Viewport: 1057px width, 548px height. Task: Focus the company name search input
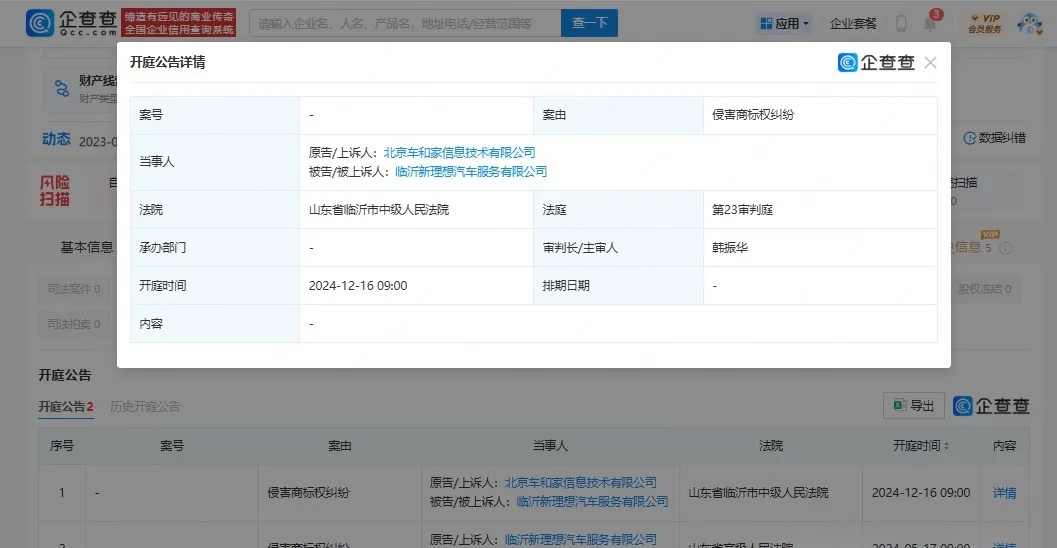(x=404, y=23)
